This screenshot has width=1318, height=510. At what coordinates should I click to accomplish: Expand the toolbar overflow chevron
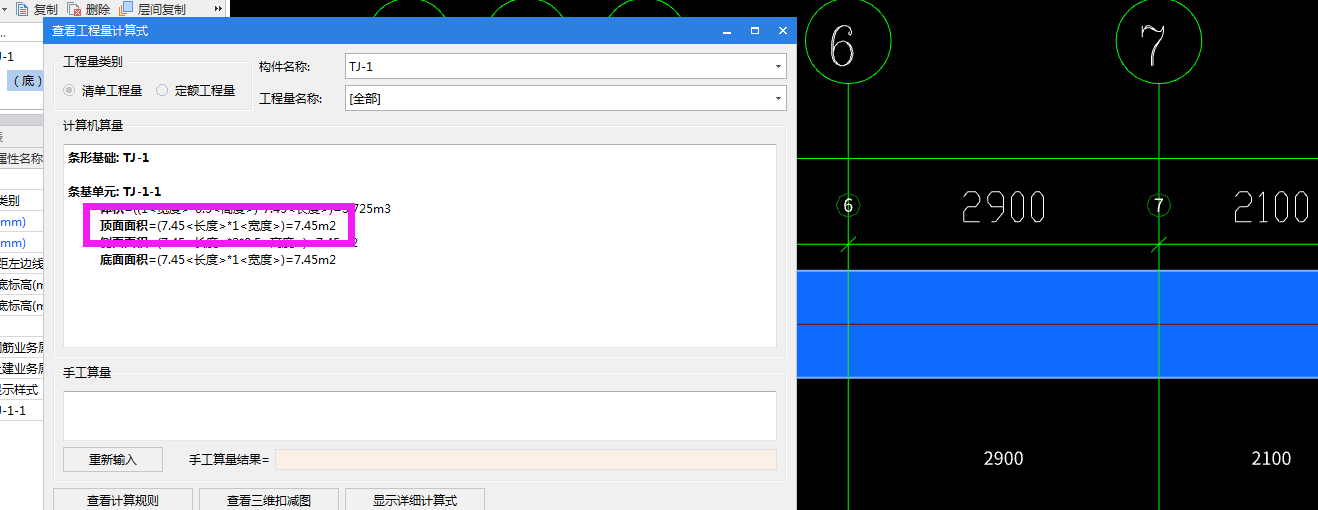(x=218, y=9)
